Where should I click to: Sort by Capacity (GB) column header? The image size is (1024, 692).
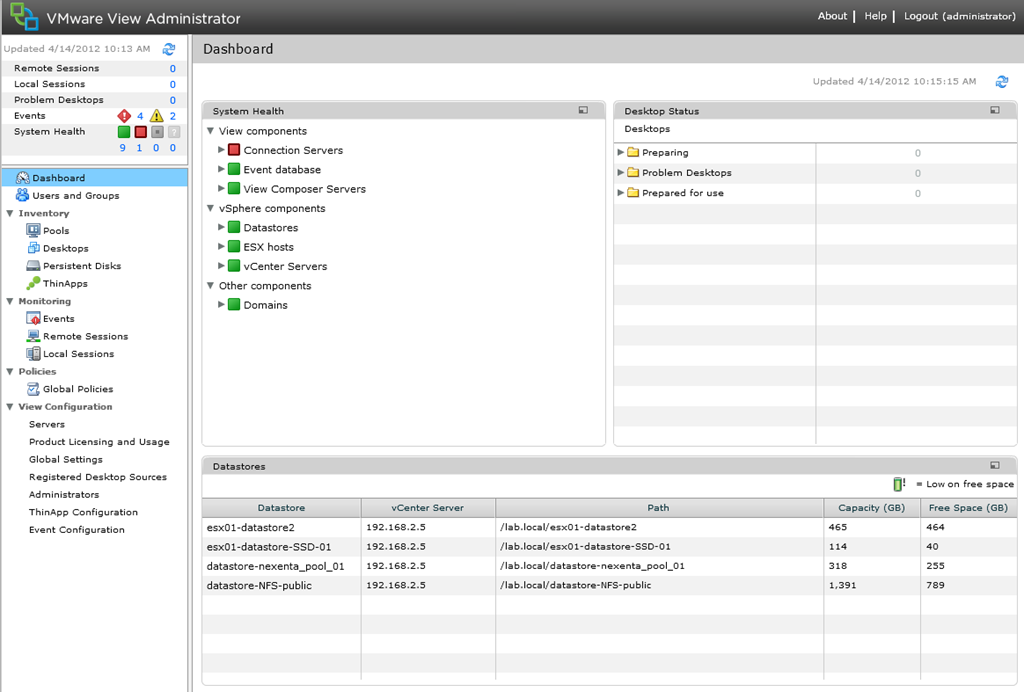point(872,508)
